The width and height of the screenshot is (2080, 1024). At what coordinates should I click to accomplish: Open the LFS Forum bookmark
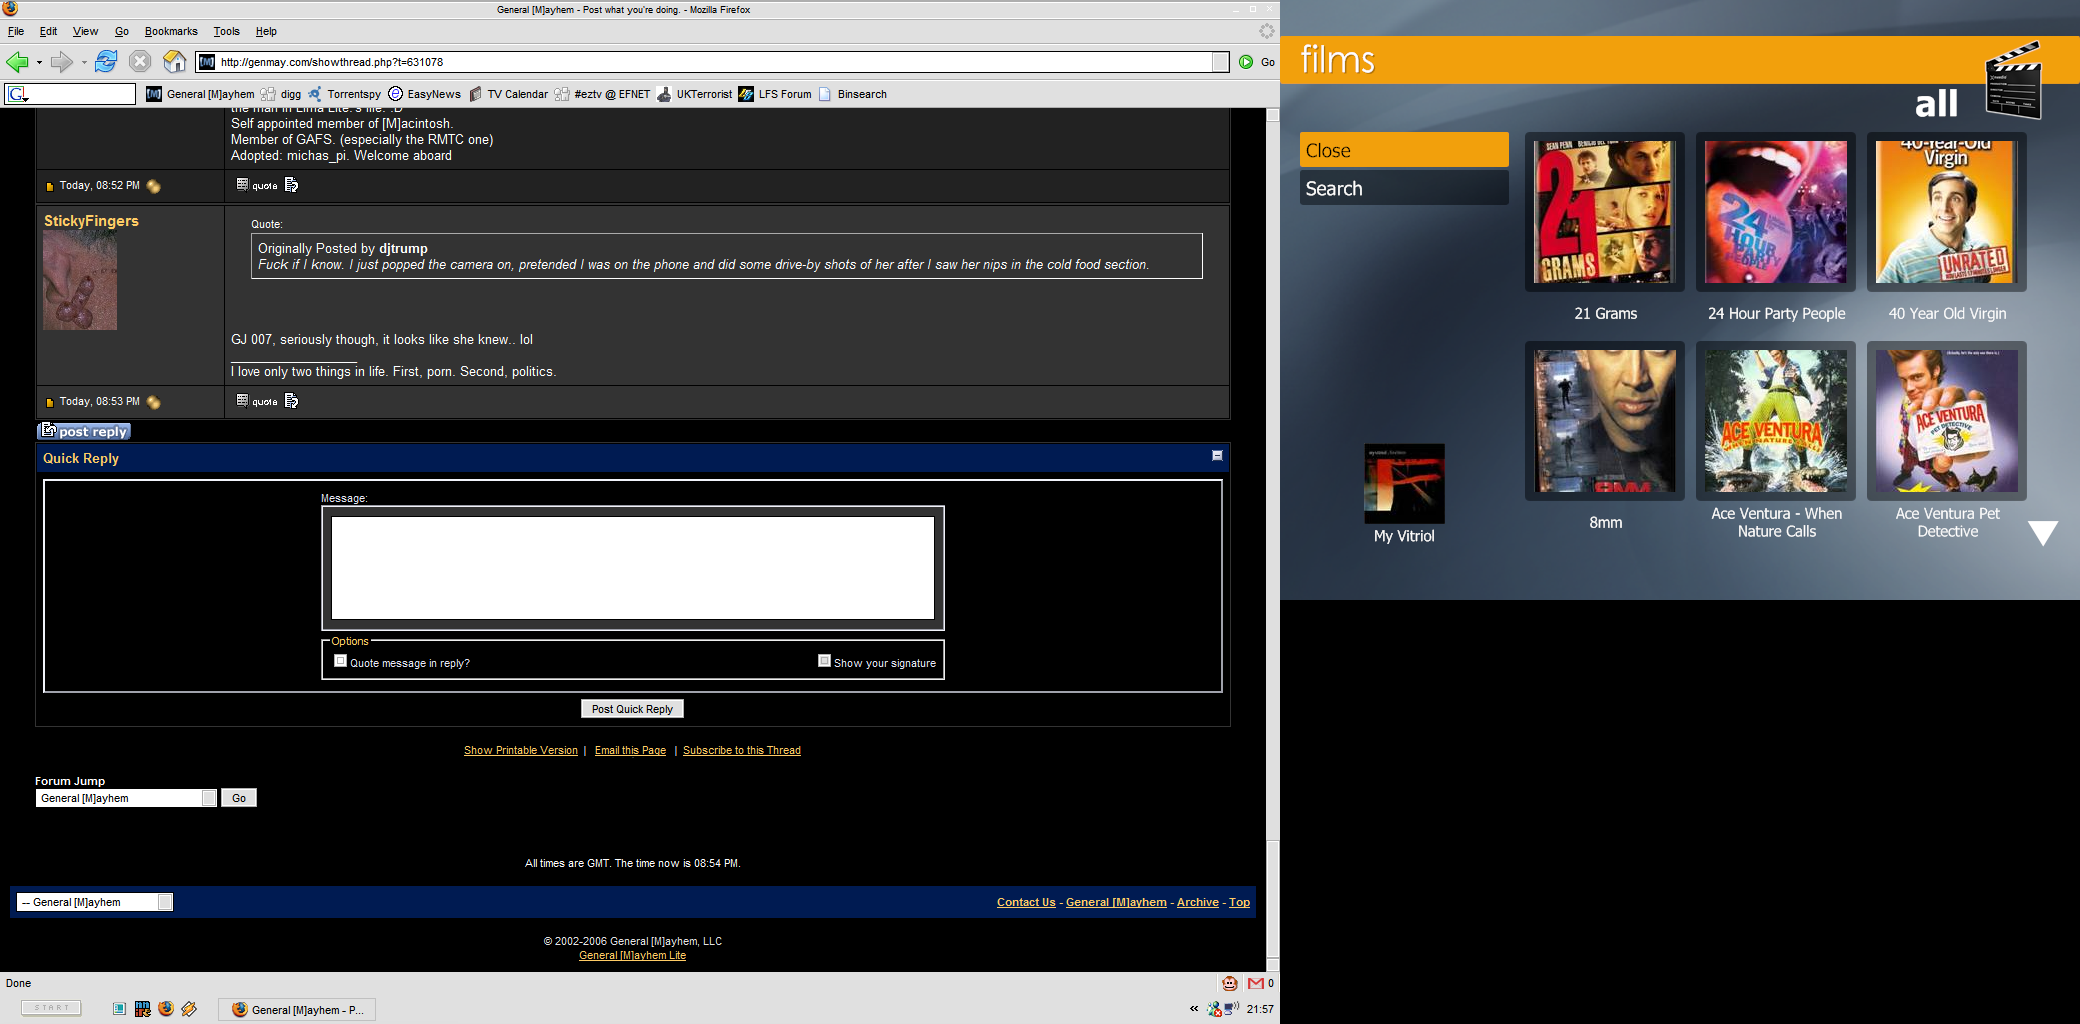click(775, 94)
